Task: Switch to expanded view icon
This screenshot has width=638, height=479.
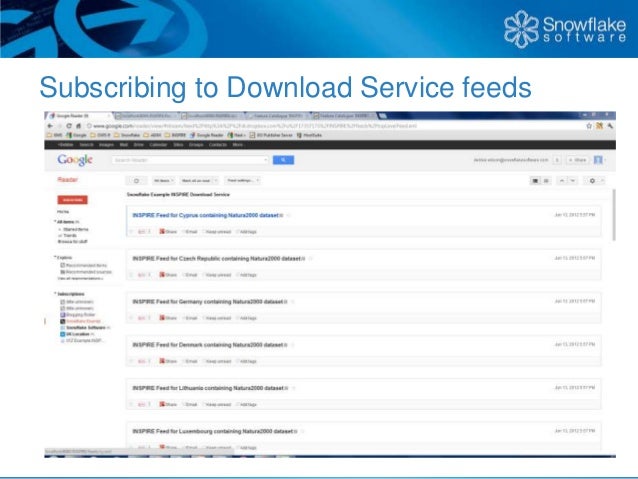Action: click(535, 181)
